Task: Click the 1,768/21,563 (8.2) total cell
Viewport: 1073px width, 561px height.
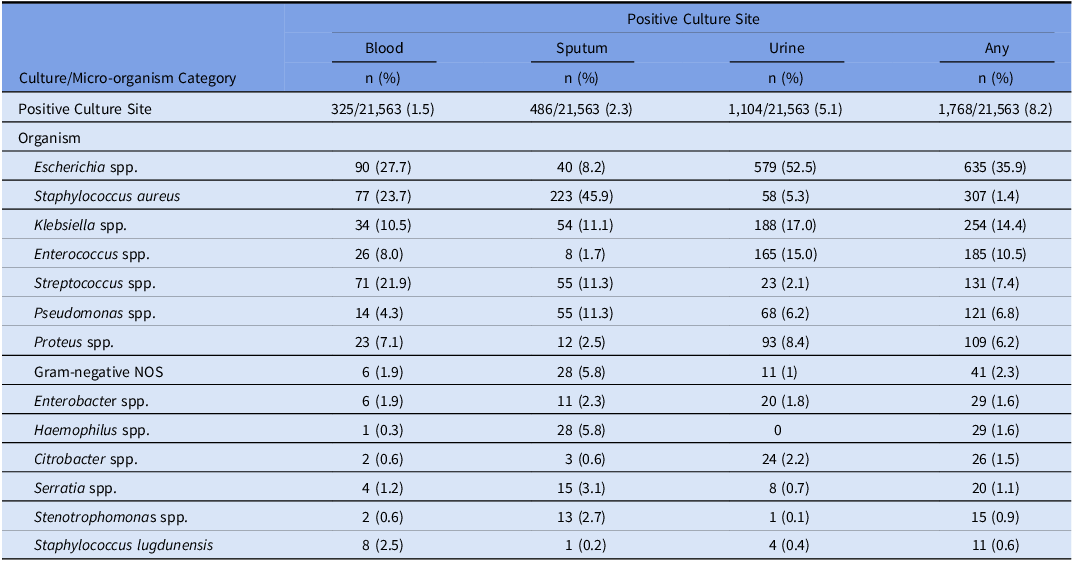Action: [996, 109]
